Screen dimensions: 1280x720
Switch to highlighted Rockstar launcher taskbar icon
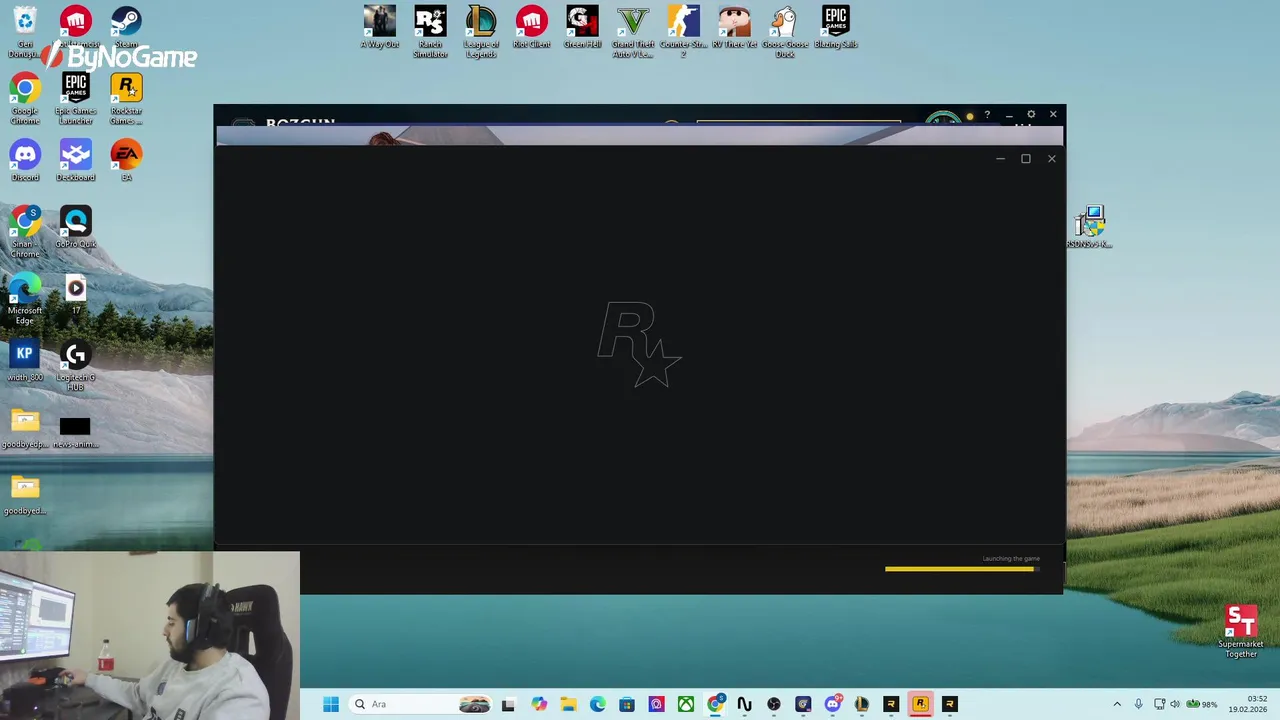point(920,704)
